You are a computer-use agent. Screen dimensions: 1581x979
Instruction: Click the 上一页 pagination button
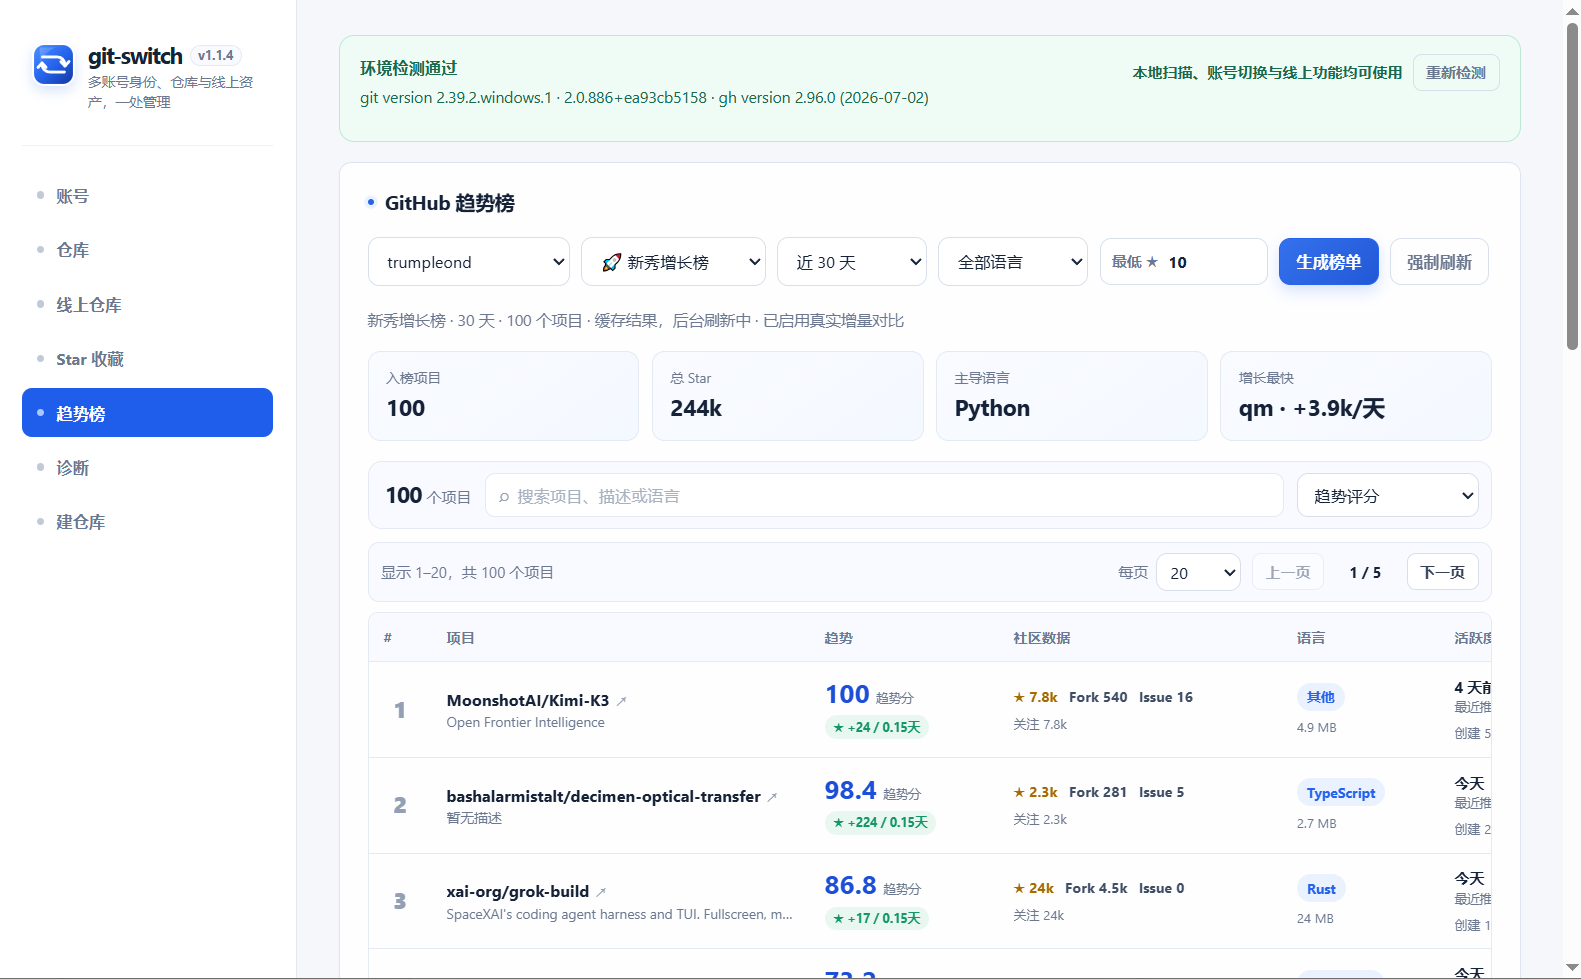[x=1288, y=572]
